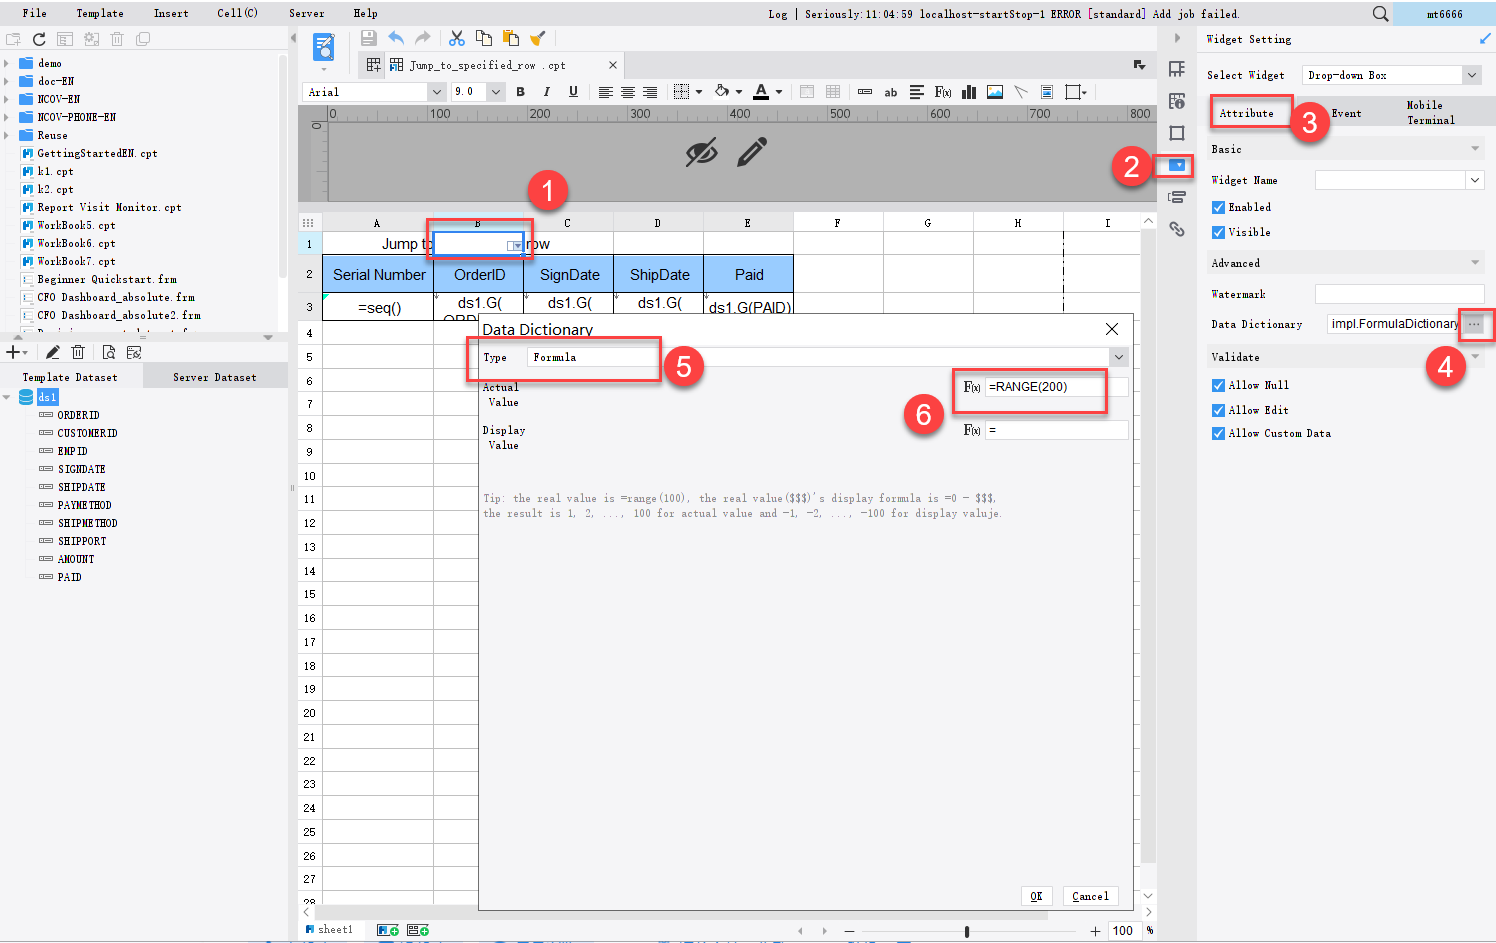Open the GettingStartedEN.cpt file

coord(97,153)
